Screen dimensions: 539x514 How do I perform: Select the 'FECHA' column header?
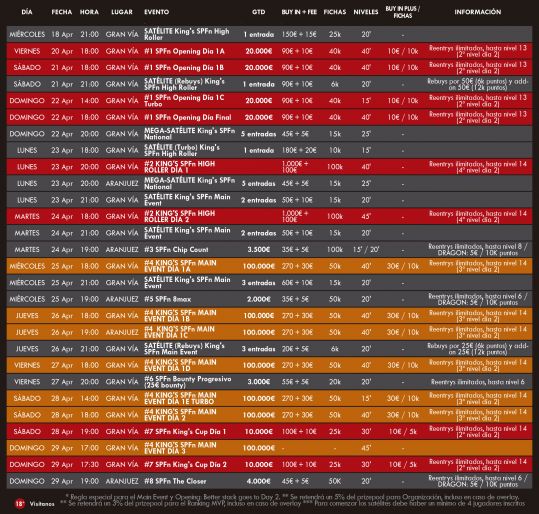[62, 12]
